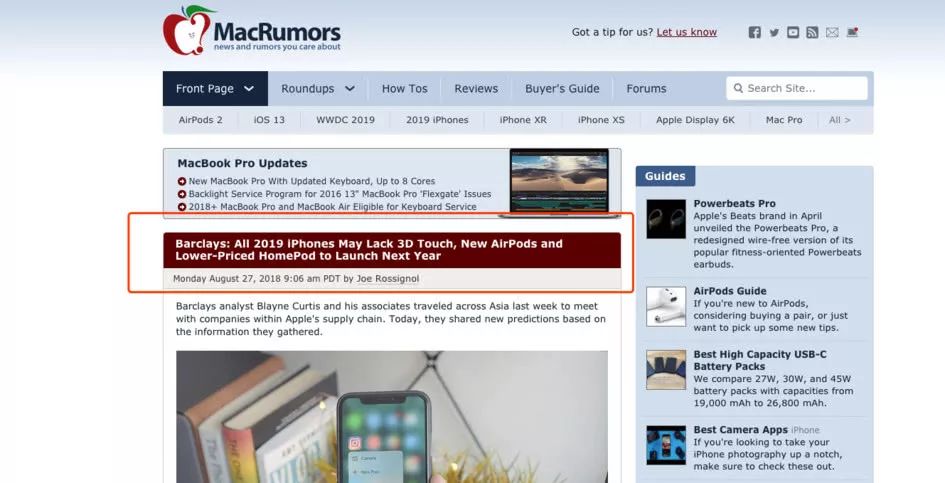This screenshot has width=945, height=483.
Task: Select the iPhone XR topic
Action: pyautogui.click(x=523, y=120)
